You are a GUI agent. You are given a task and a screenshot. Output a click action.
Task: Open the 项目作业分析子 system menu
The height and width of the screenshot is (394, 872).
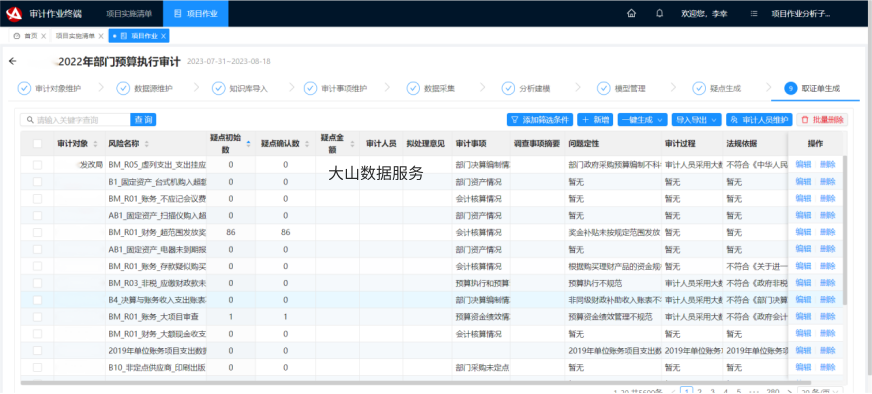pyautogui.click(x=800, y=13)
